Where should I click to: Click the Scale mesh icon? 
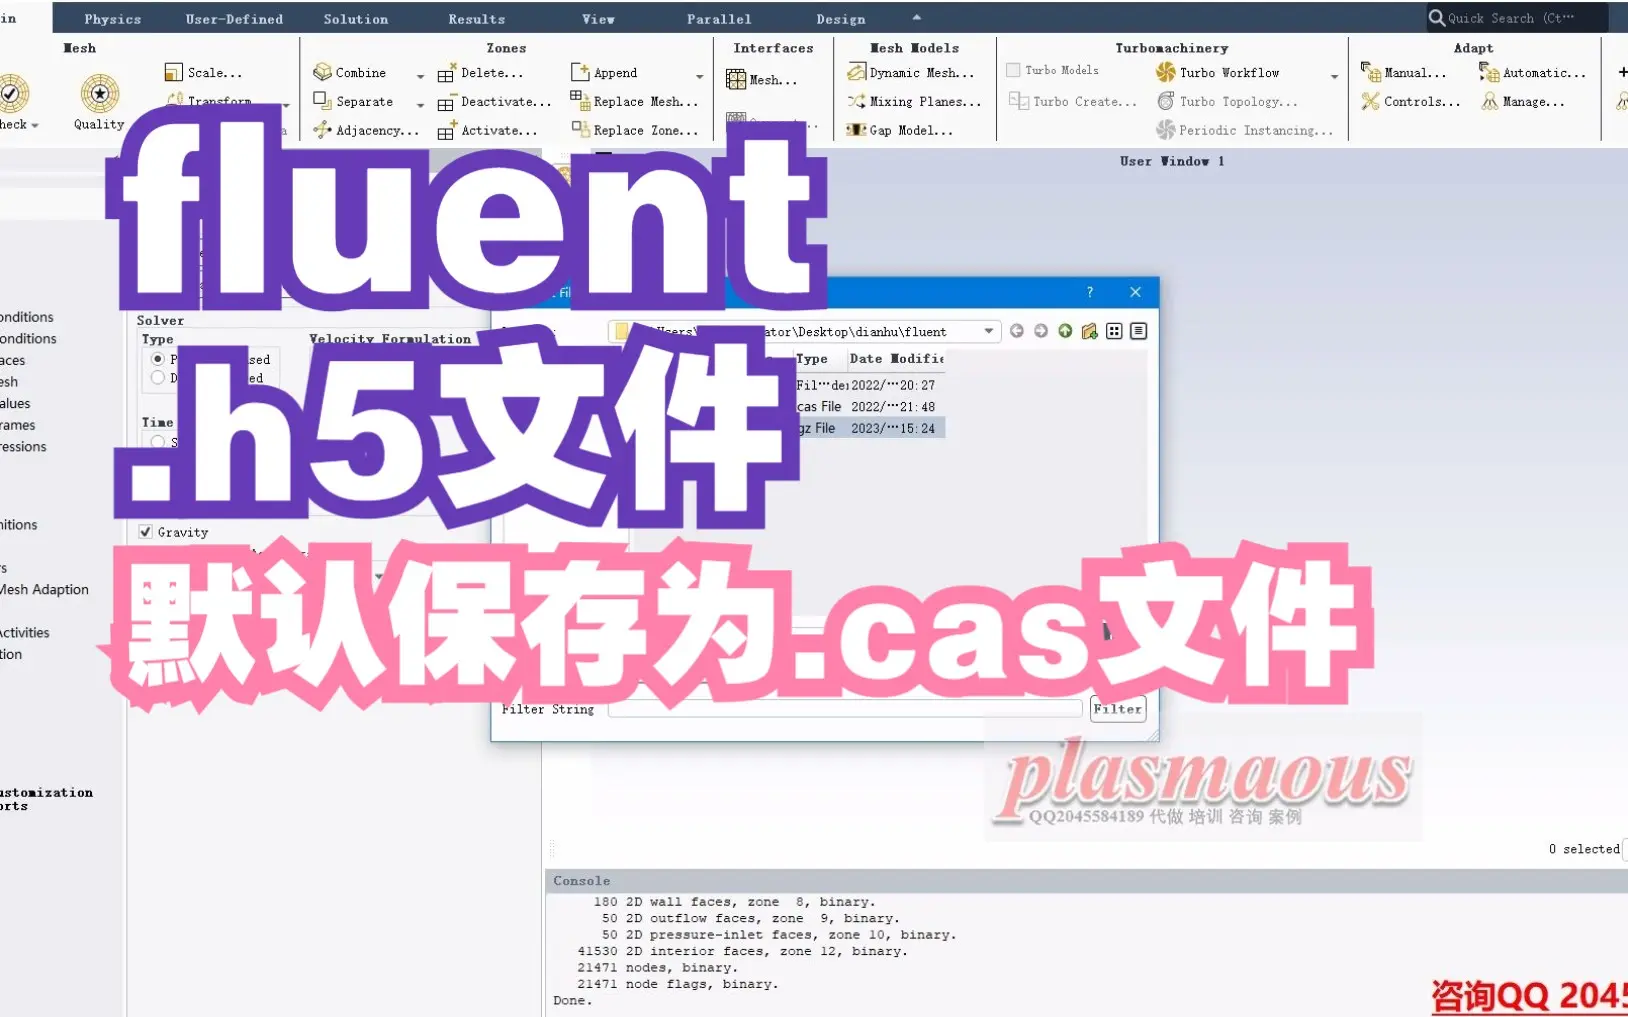(x=174, y=73)
